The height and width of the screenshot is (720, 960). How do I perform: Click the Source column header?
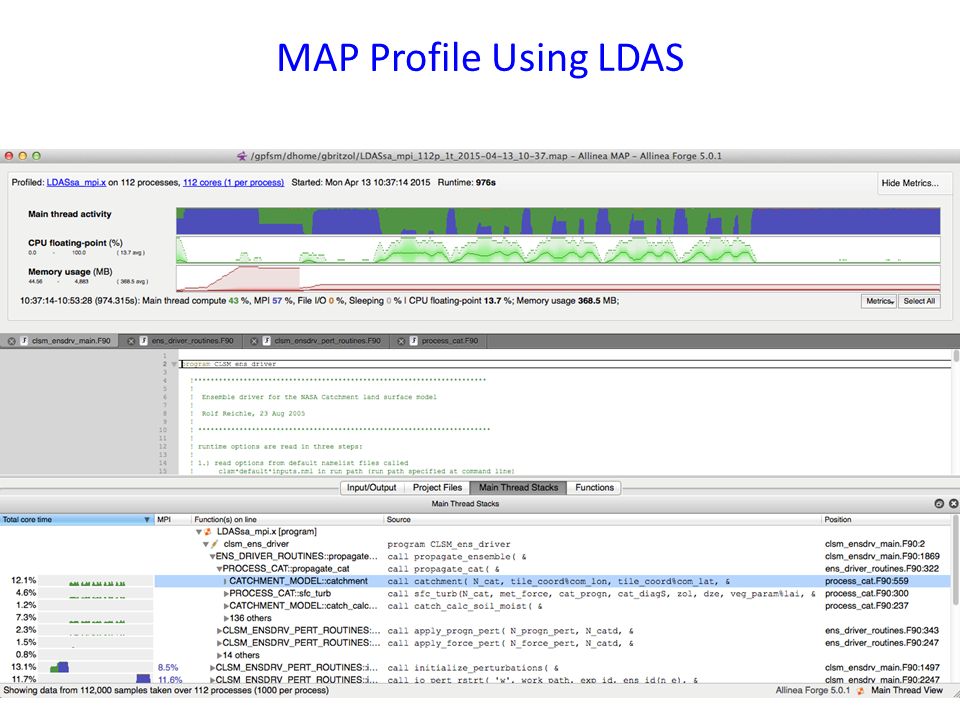(x=602, y=520)
